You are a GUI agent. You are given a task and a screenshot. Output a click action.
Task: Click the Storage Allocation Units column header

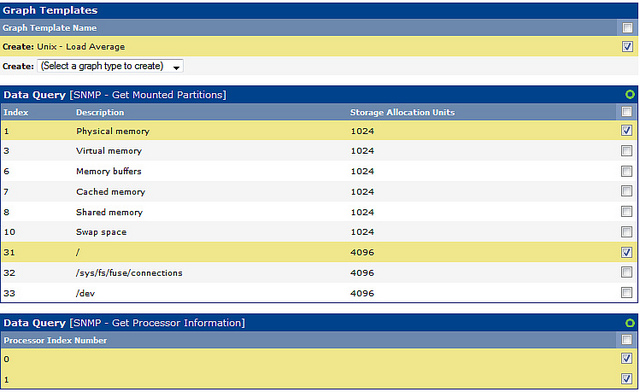pos(402,112)
